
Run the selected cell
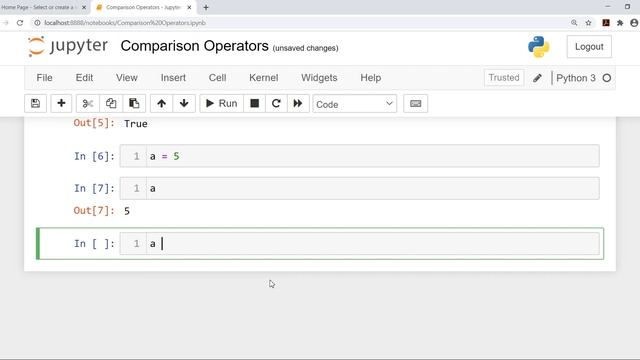(222, 104)
